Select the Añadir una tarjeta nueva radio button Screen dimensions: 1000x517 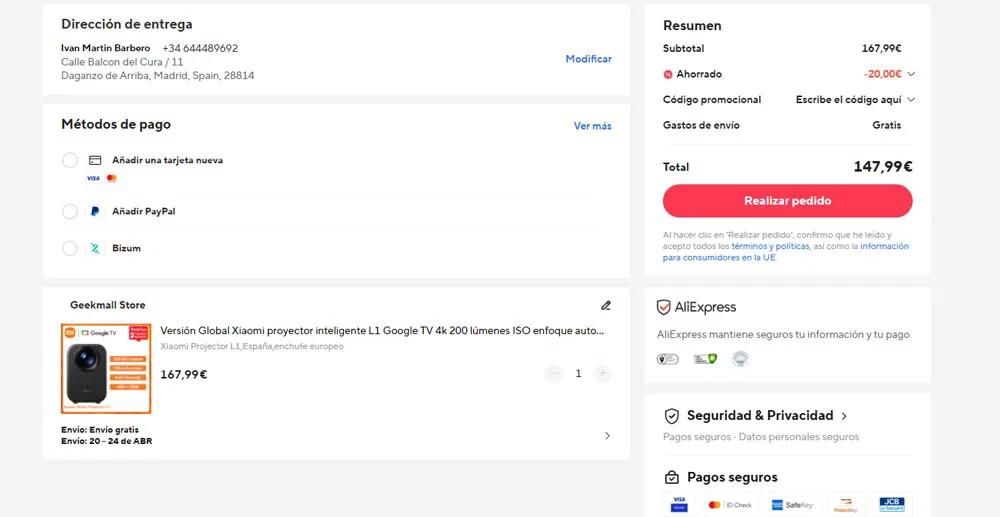tap(70, 160)
